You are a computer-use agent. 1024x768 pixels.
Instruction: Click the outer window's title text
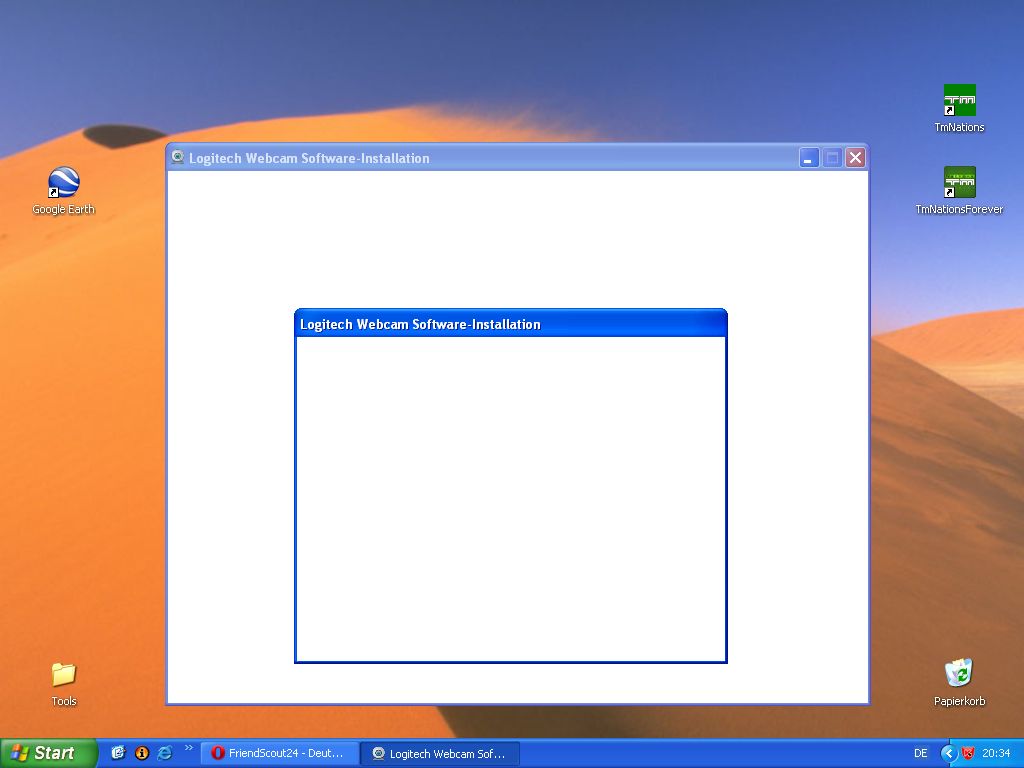click(309, 158)
